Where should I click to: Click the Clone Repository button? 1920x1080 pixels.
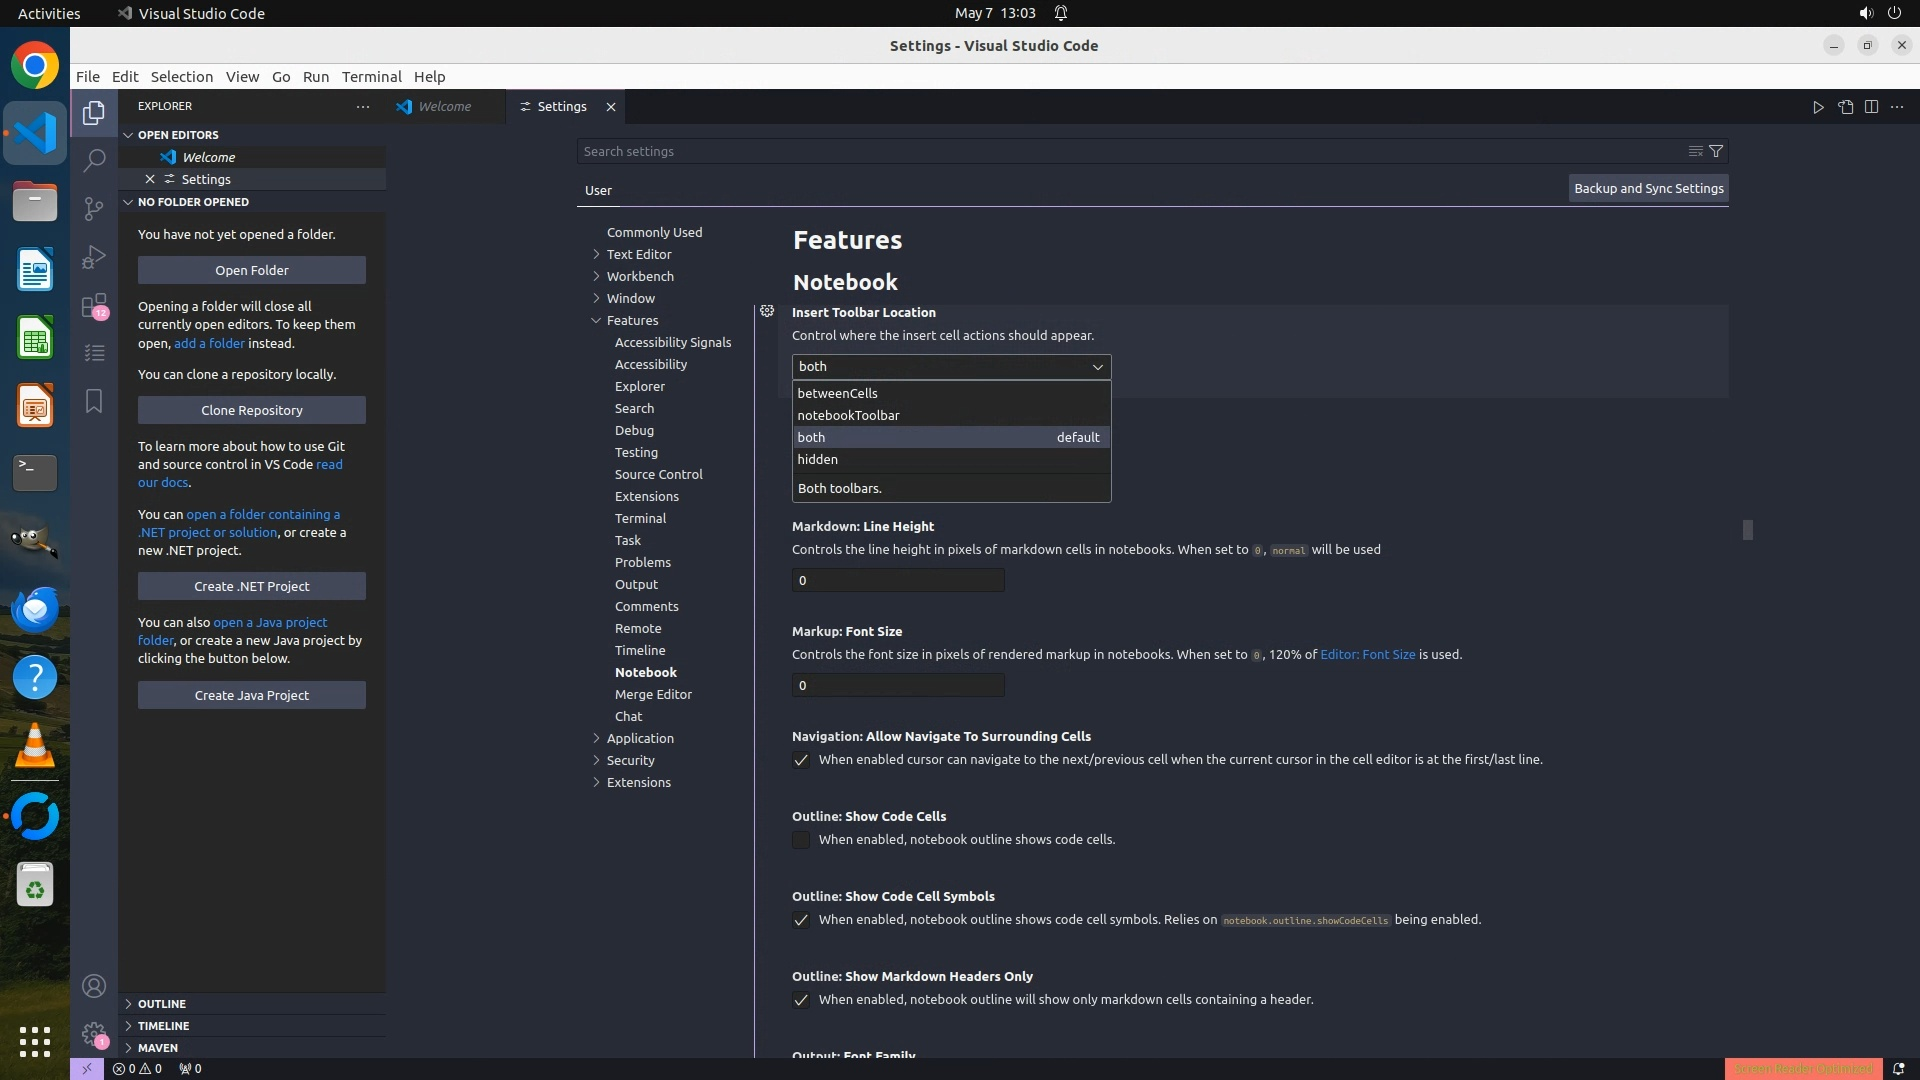click(251, 410)
